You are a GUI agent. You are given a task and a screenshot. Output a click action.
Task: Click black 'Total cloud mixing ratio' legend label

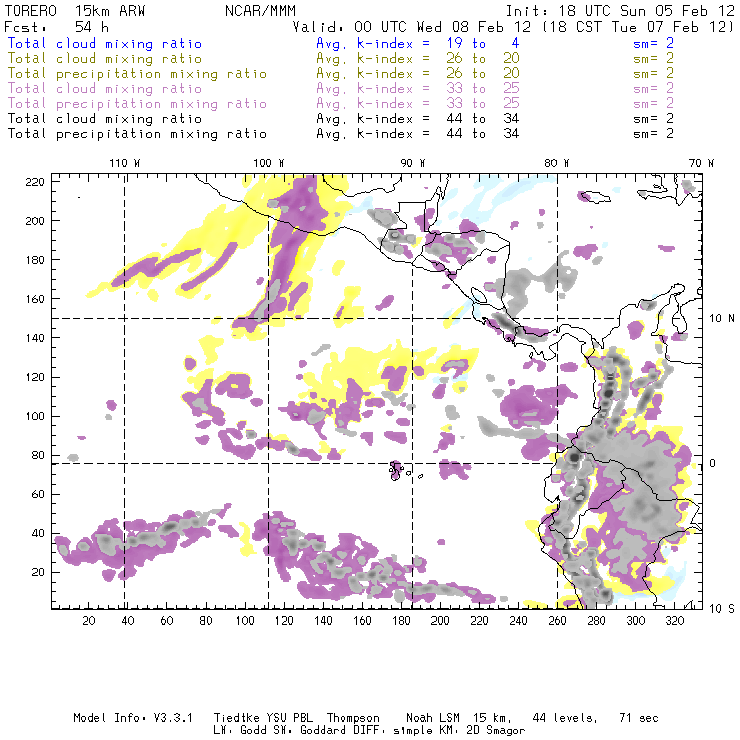pos(105,118)
